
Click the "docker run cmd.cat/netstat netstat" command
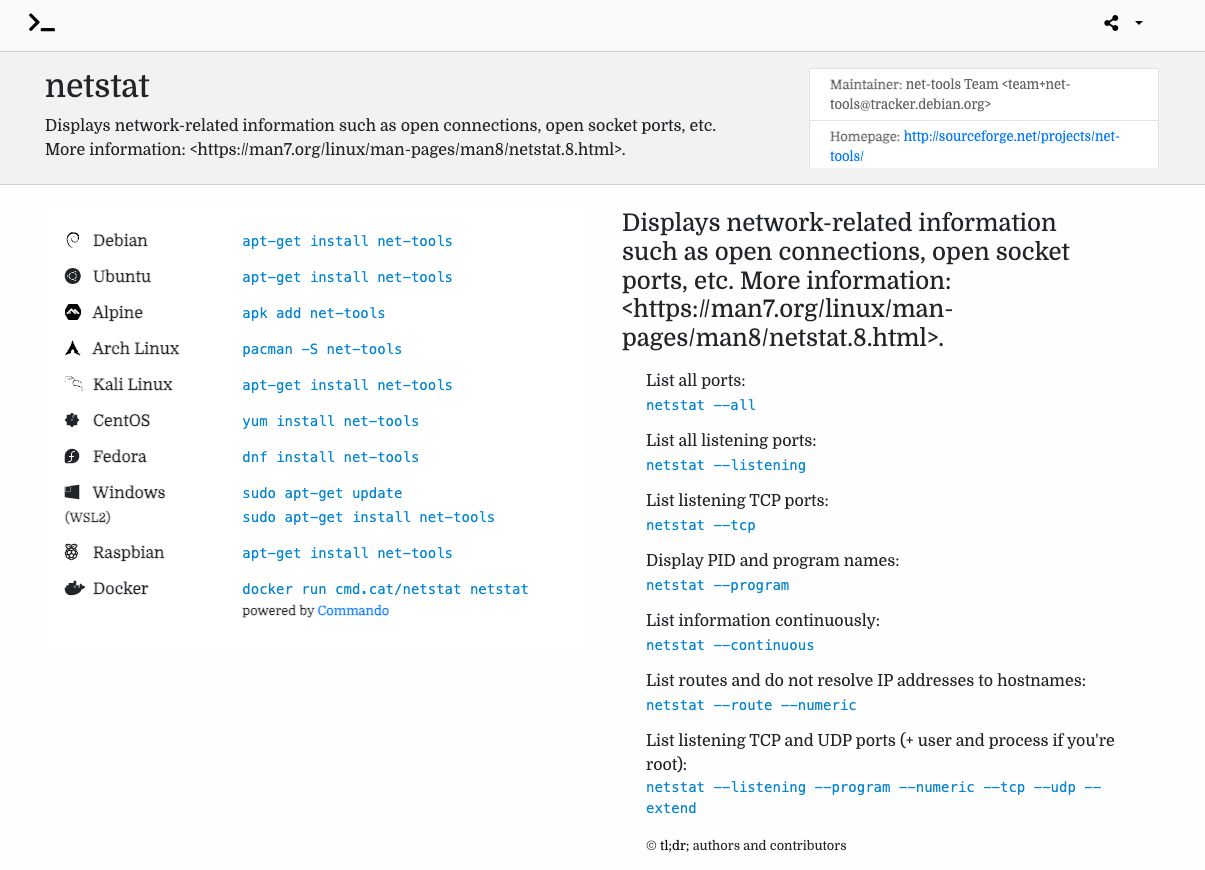385,589
